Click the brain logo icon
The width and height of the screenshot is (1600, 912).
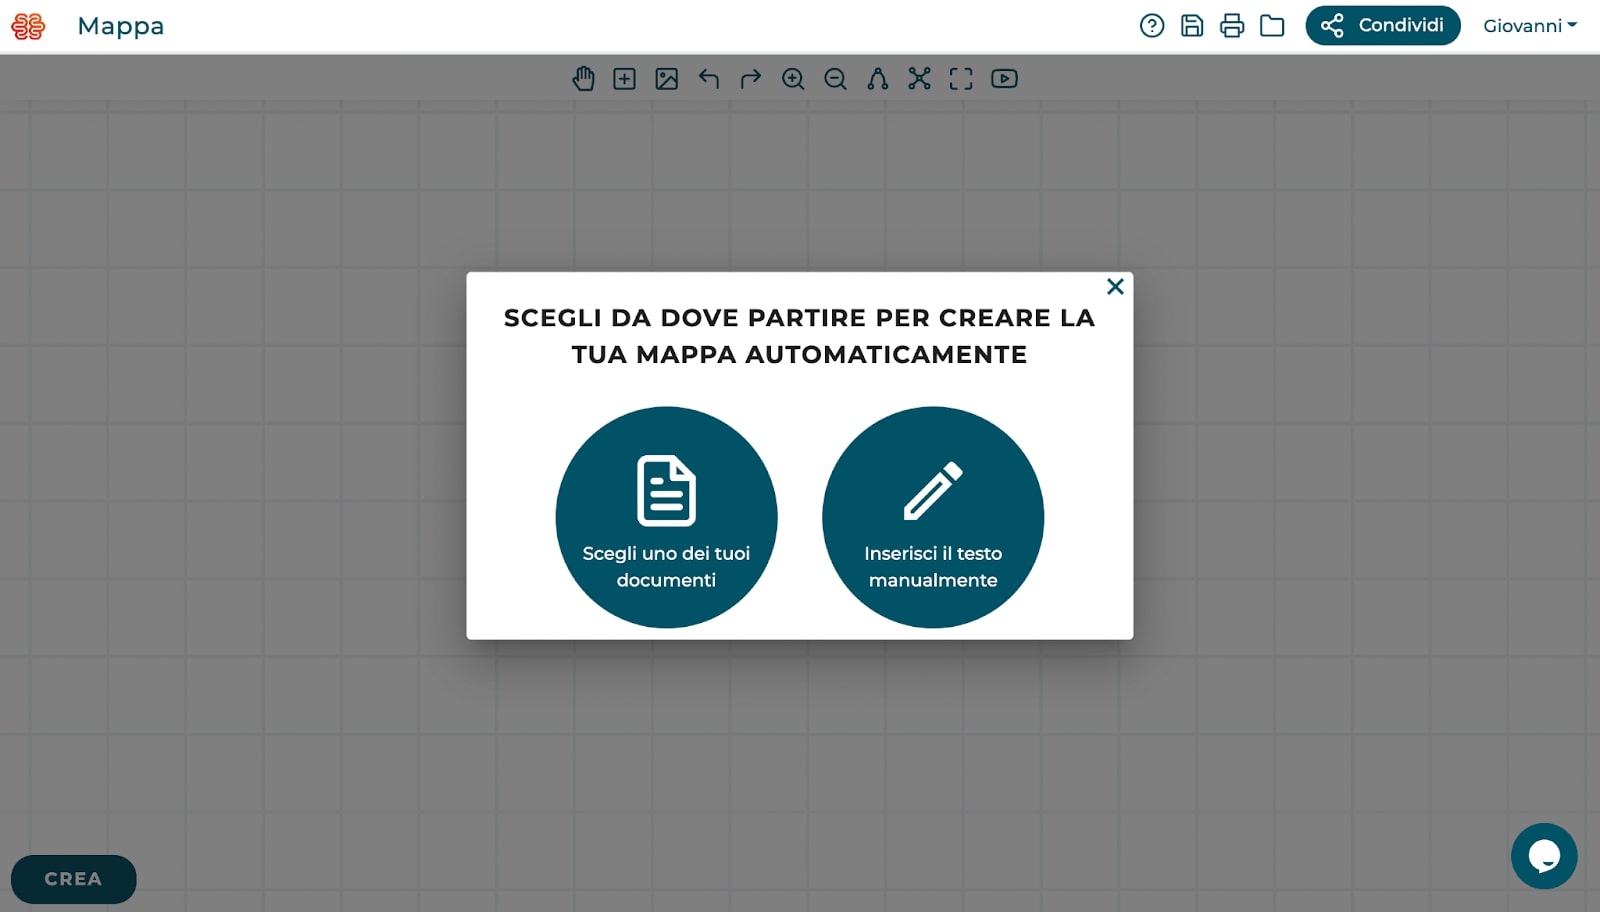point(28,26)
